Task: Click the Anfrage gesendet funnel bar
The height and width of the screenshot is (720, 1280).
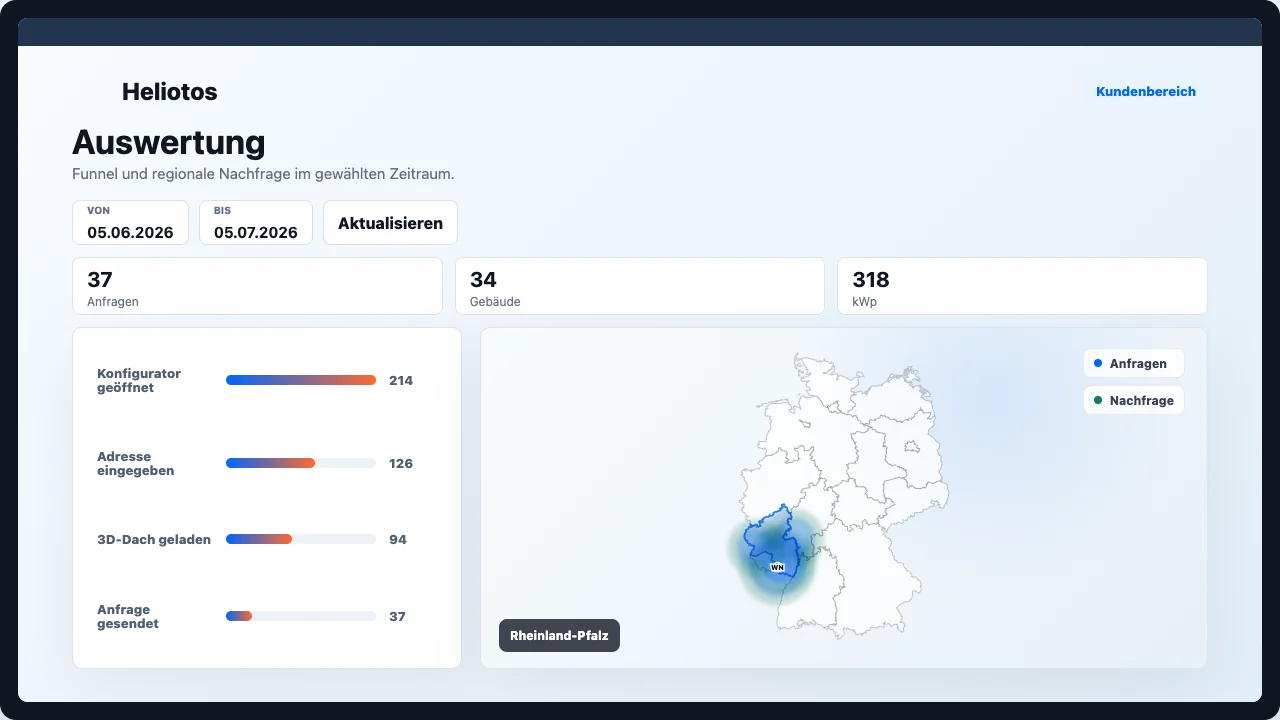Action: click(x=301, y=616)
